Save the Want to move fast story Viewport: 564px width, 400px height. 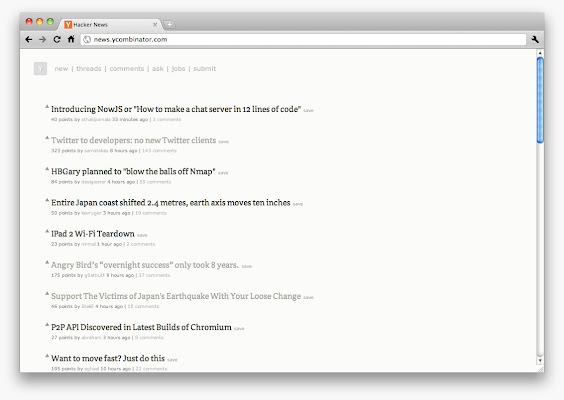pyautogui.click(x=172, y=360)
